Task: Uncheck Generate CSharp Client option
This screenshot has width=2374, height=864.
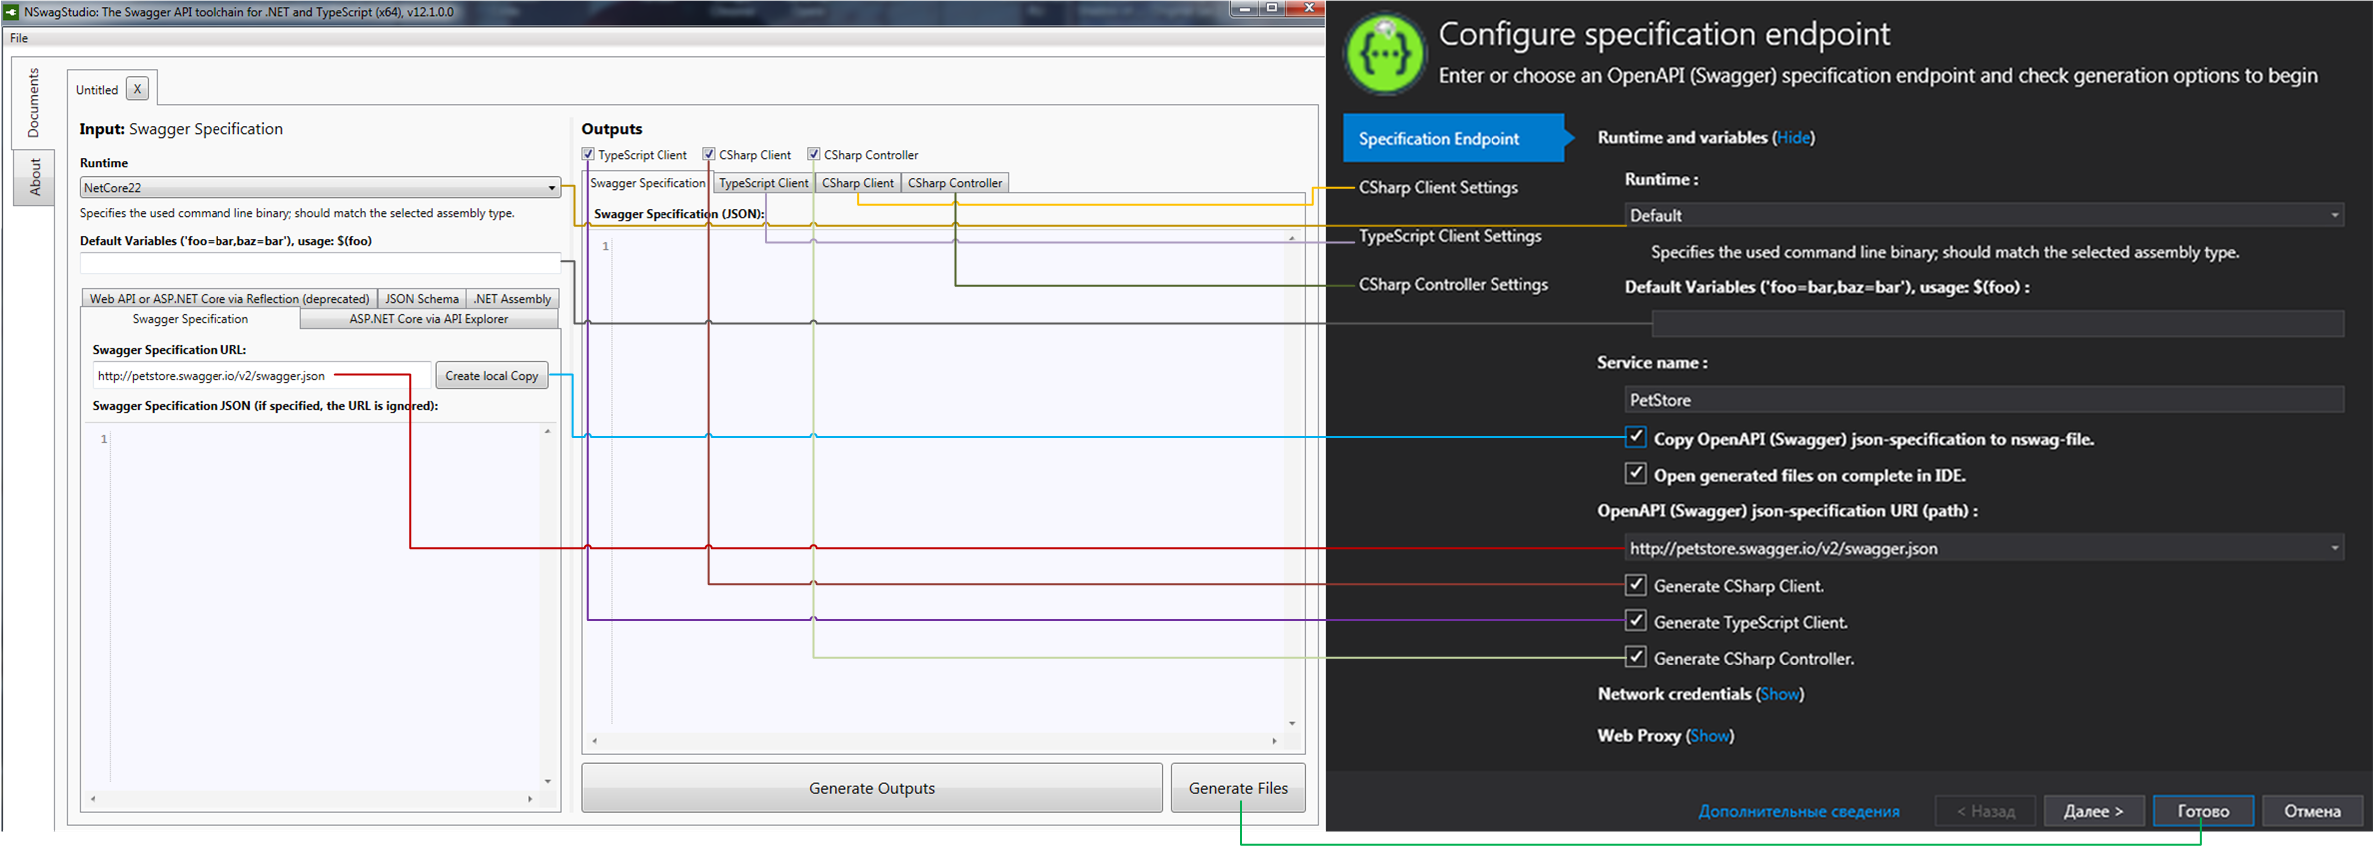Action: (1635, 584)
